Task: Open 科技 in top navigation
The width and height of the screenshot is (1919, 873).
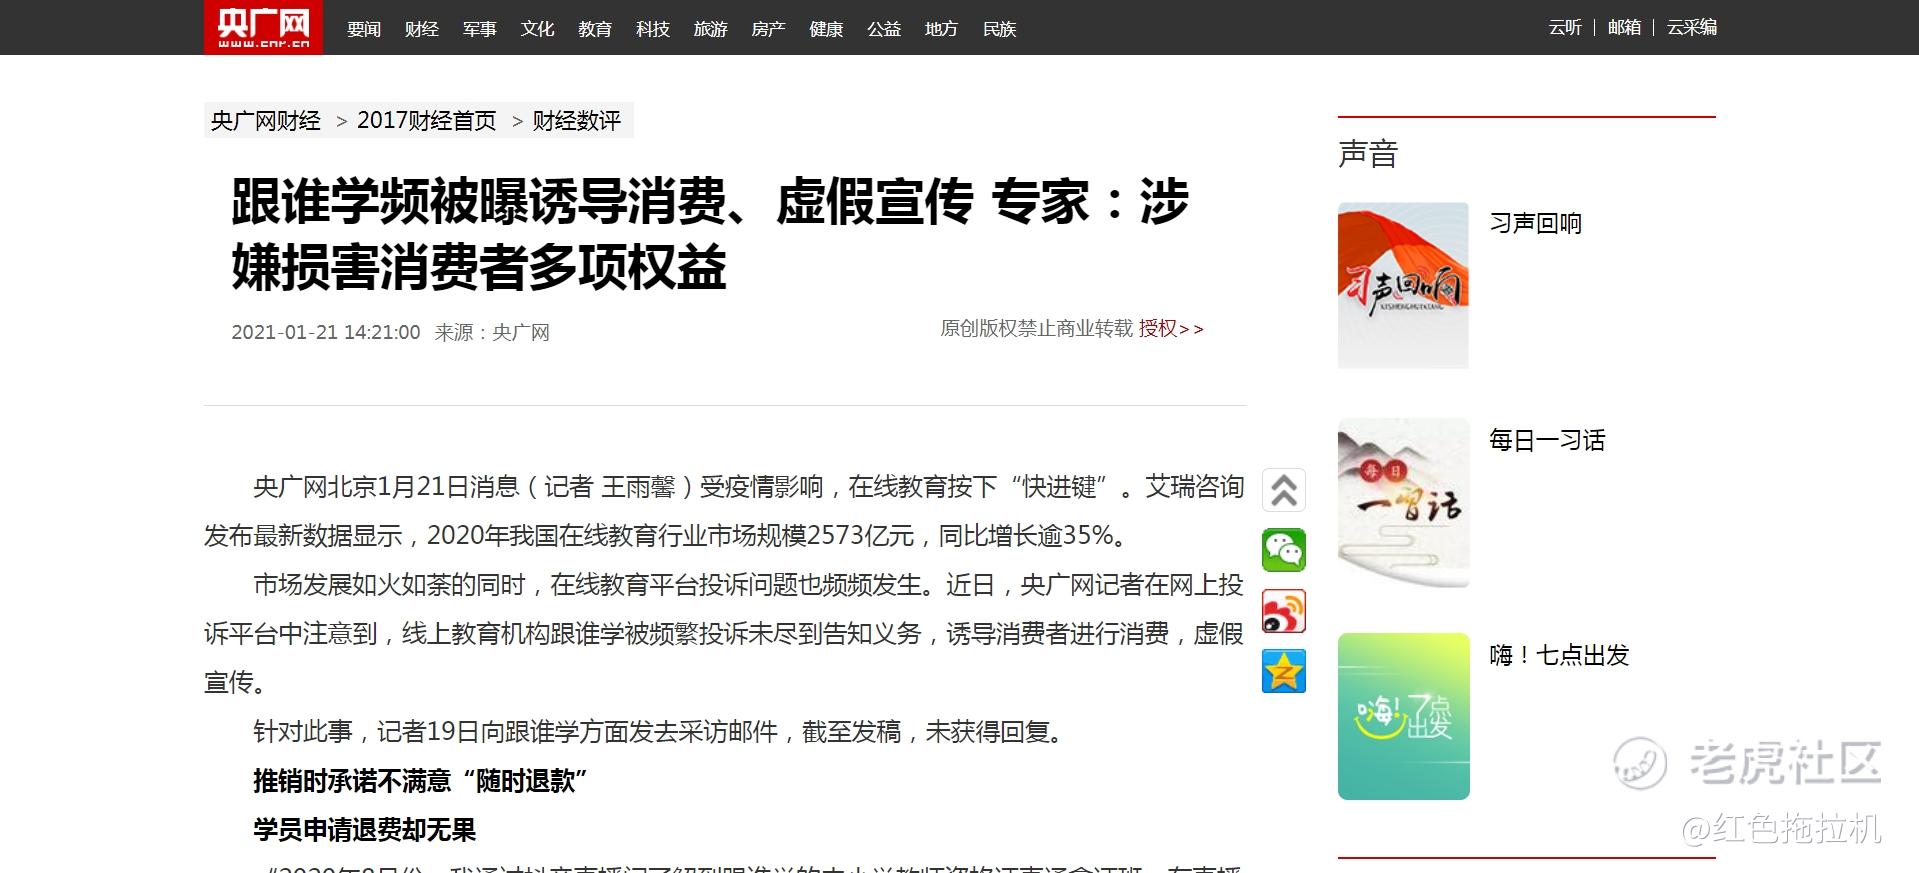Action: (653, 29)
